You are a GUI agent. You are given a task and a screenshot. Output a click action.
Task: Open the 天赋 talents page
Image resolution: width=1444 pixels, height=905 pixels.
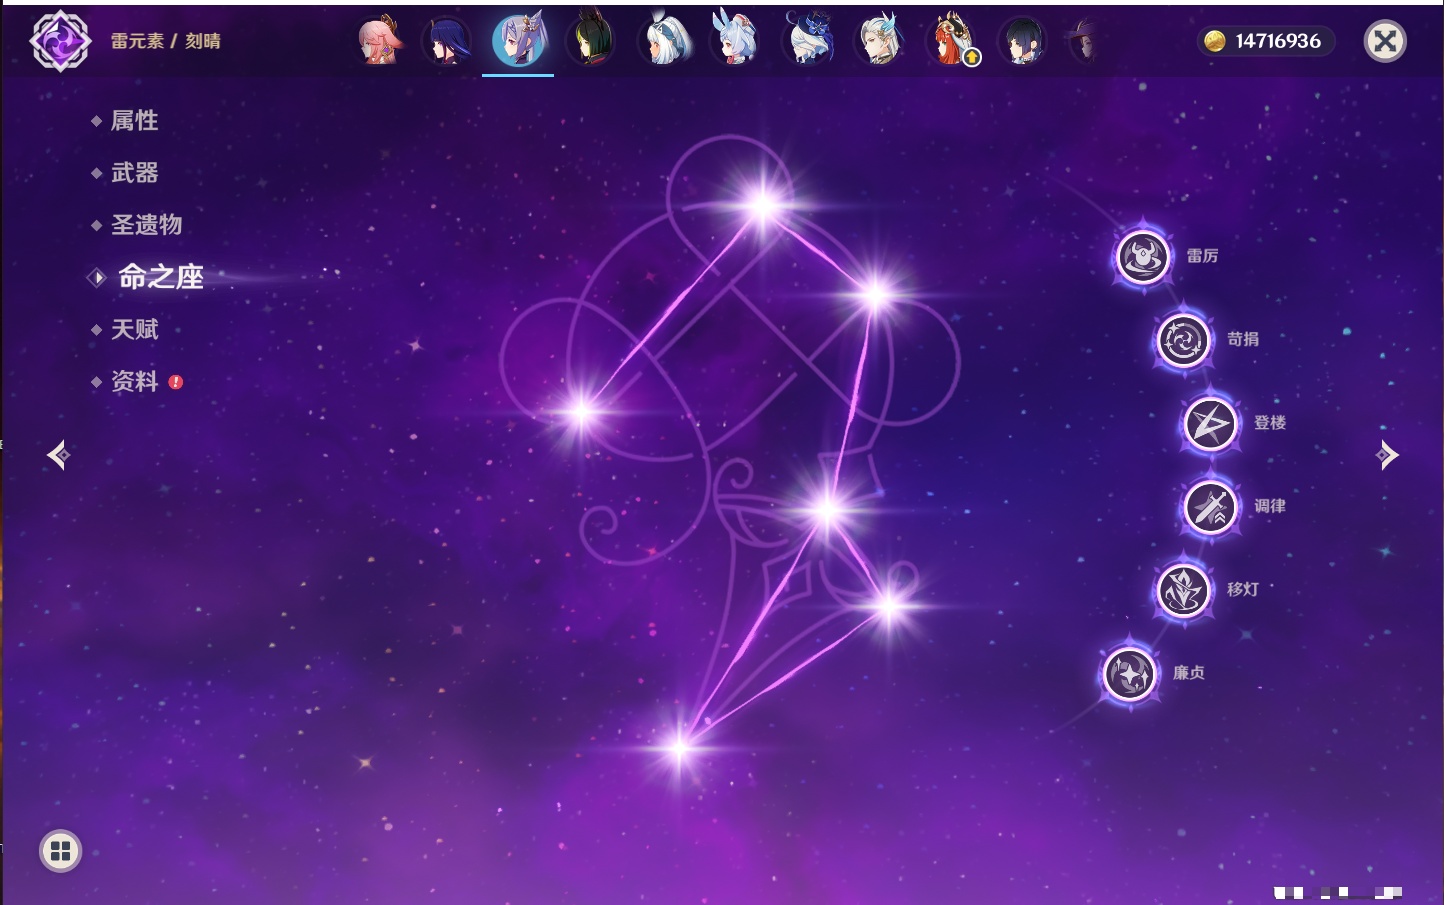click(x=134, y=329)
